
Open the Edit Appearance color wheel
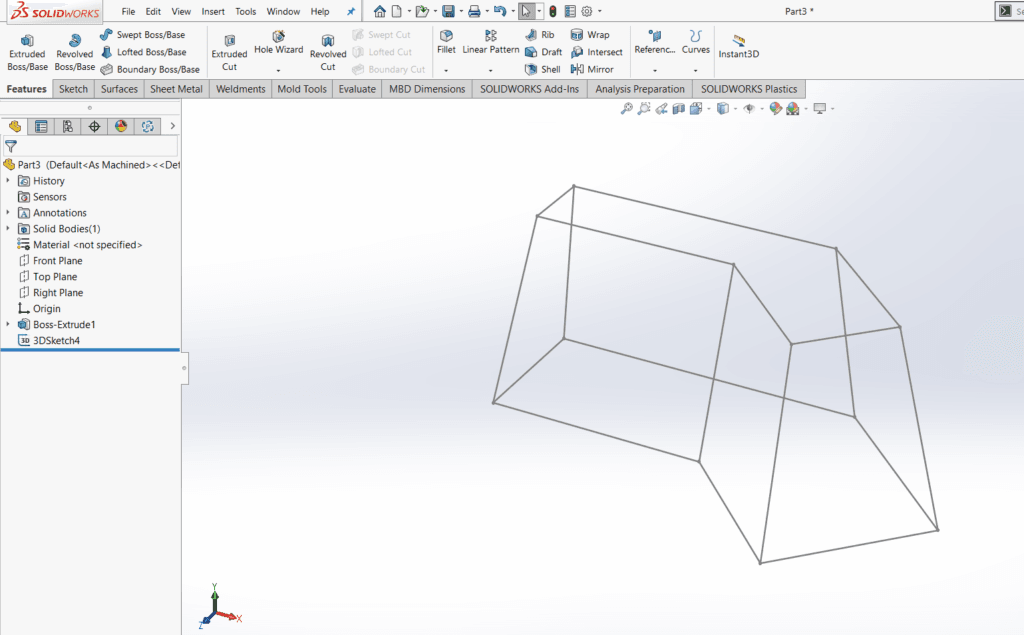(776, 108)
